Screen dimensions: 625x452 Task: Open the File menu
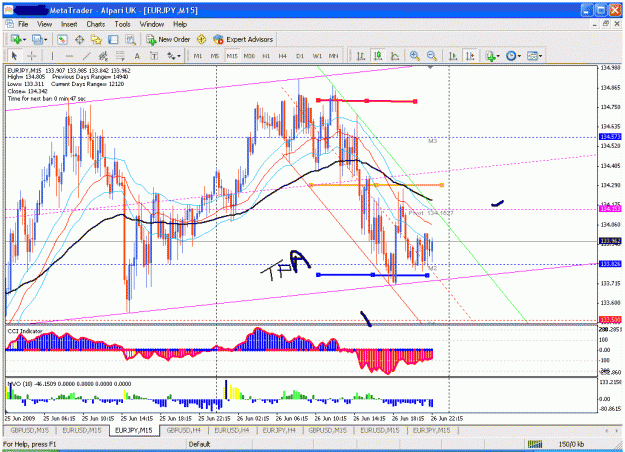click(x=23, y=24)
